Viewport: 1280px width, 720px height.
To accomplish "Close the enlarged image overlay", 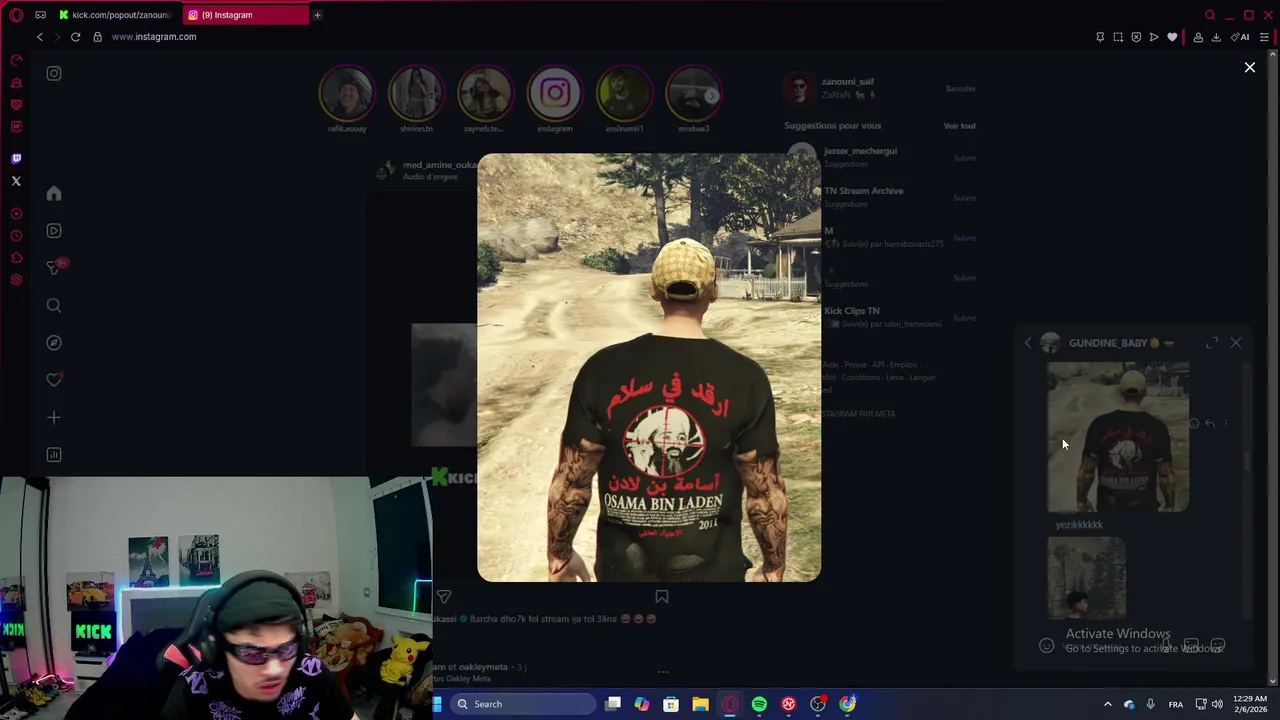I will 1249,67.
